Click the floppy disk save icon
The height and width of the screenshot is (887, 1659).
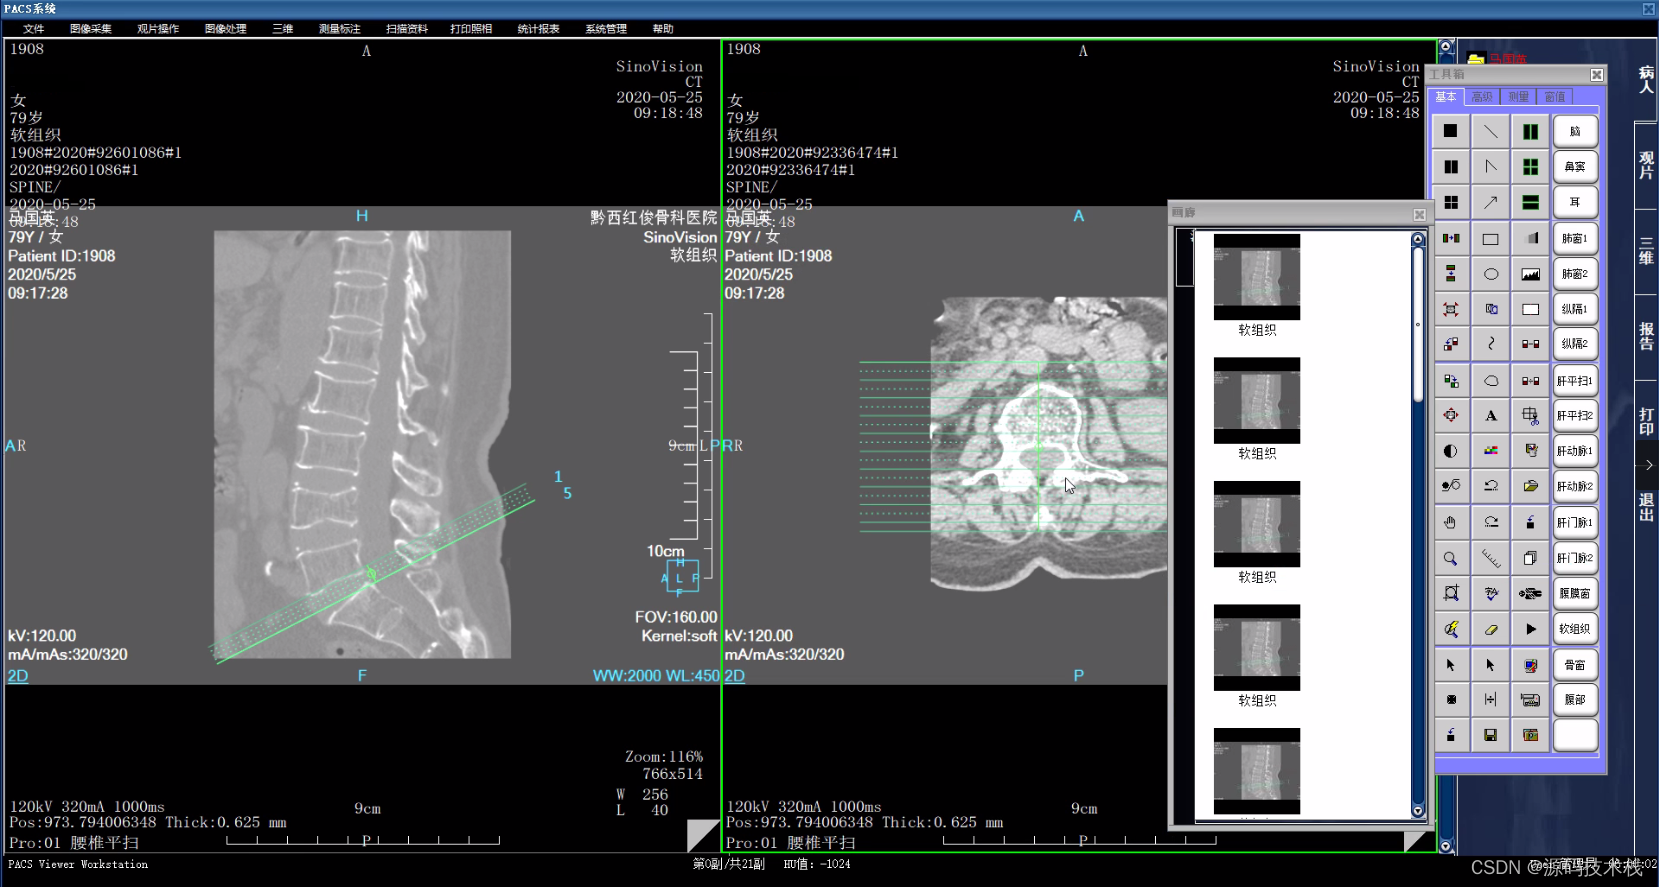click(x=1490, y=735)
